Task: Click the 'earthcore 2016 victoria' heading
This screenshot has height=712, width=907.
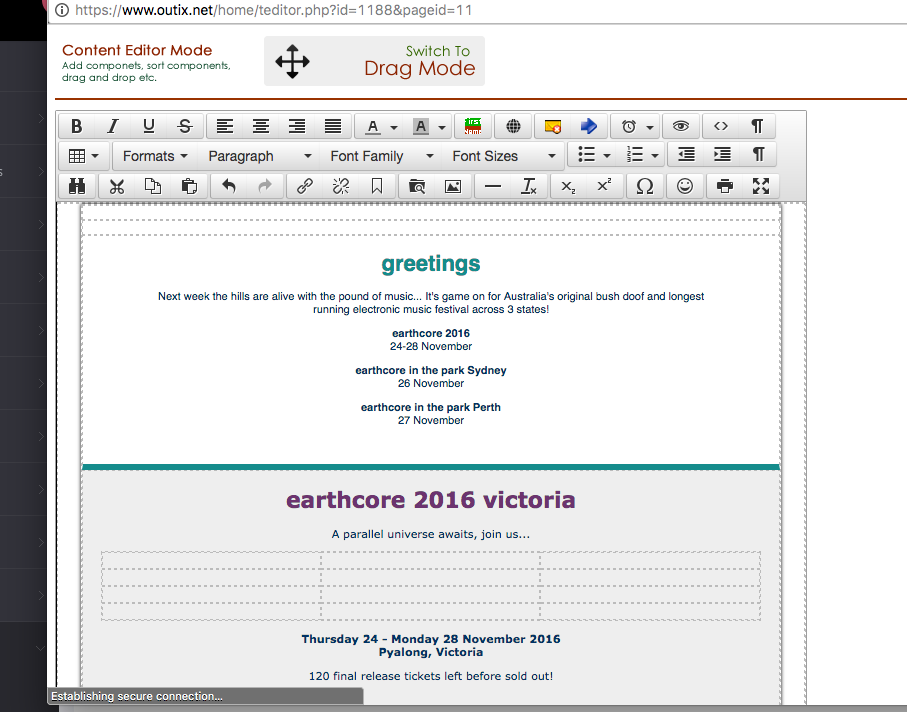Action: pos(431,500)
